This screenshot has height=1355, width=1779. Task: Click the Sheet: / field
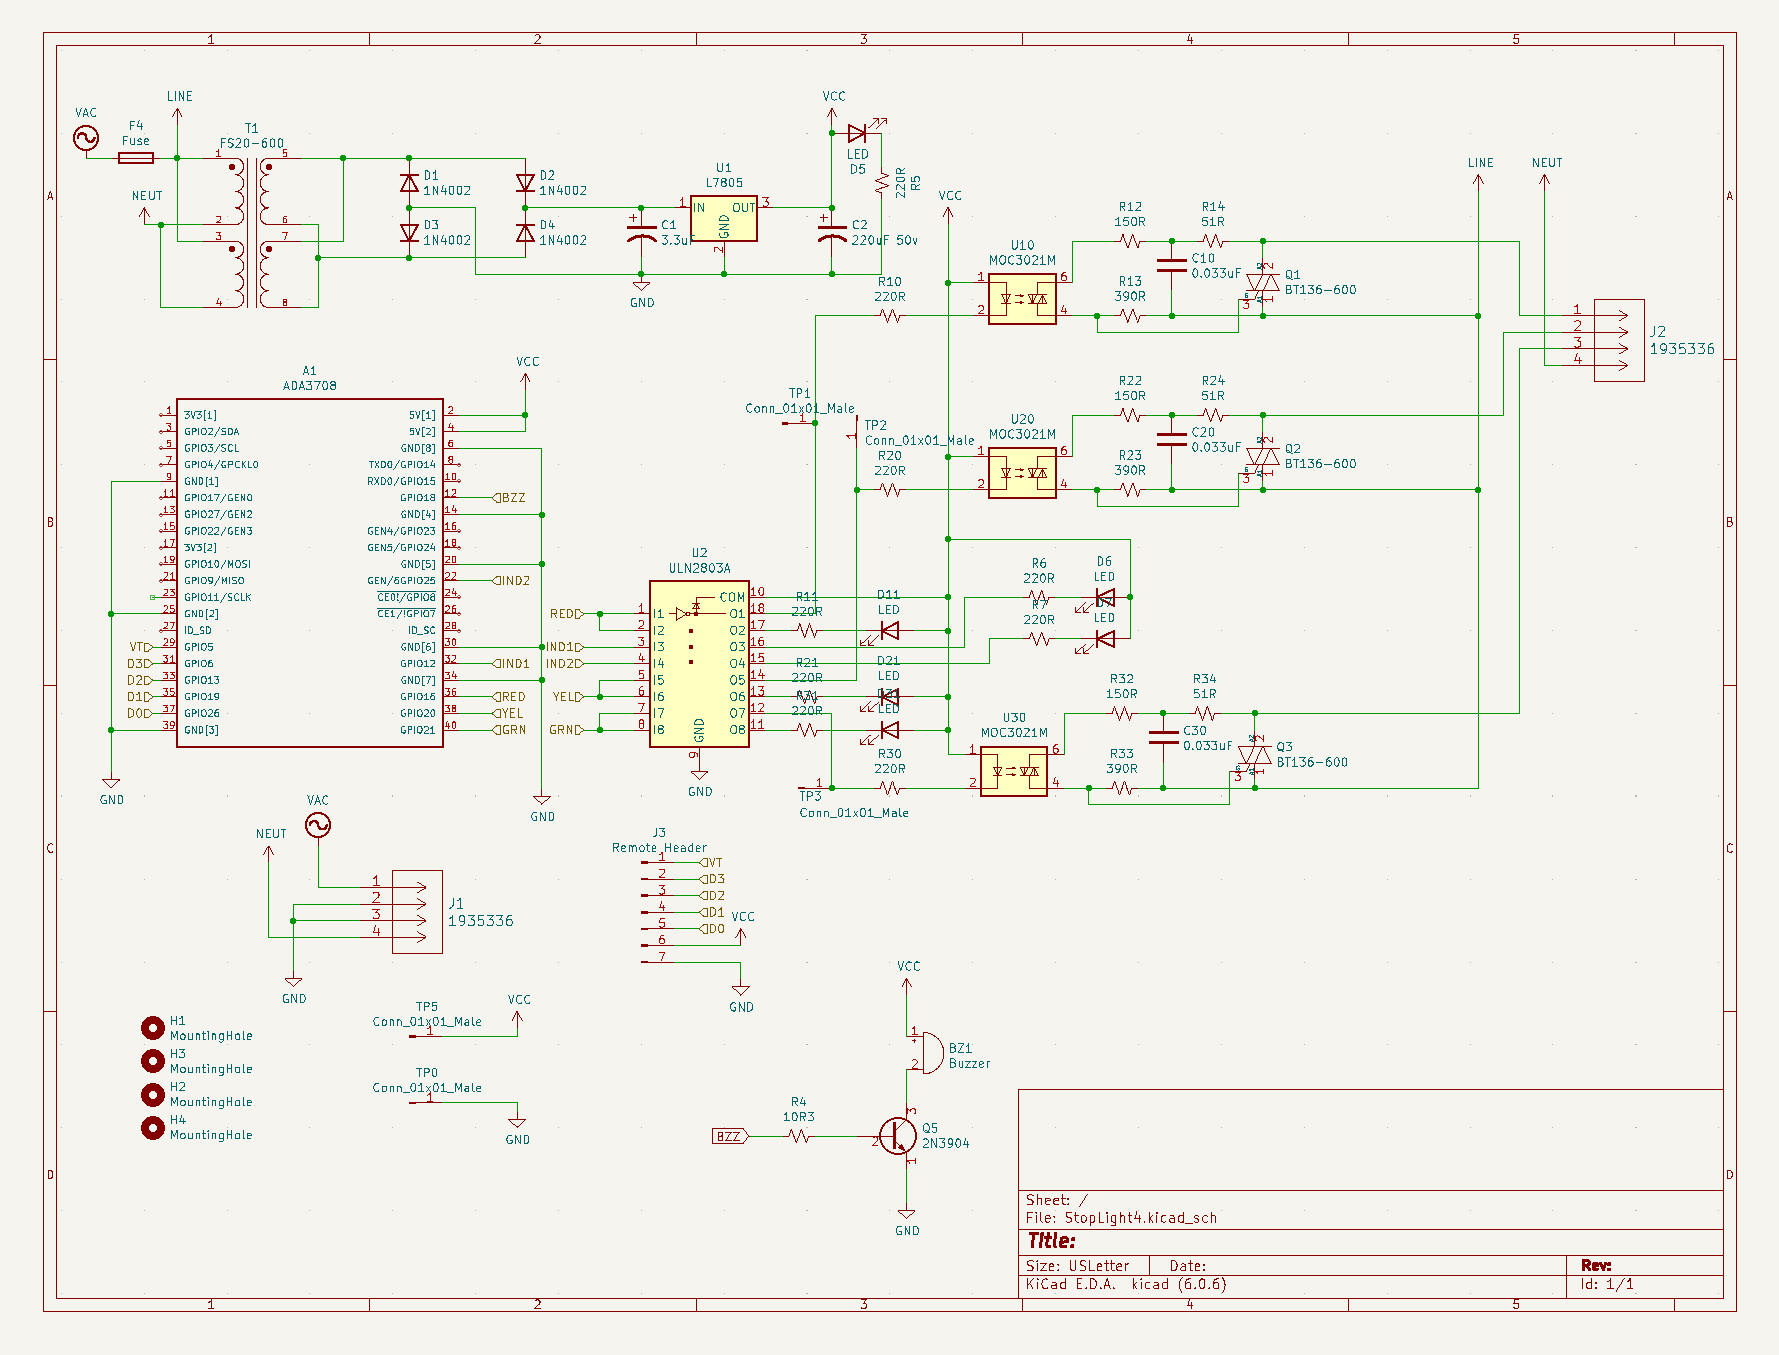click(x=1057, y=1200)
